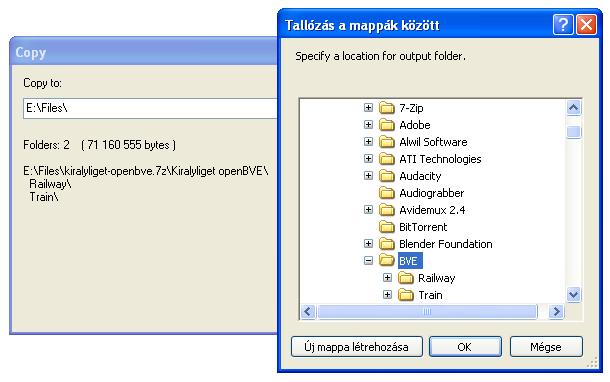Click 'Railway\' line in Copy window
Screen dimensions: 610x382
[x=50, y=184]
